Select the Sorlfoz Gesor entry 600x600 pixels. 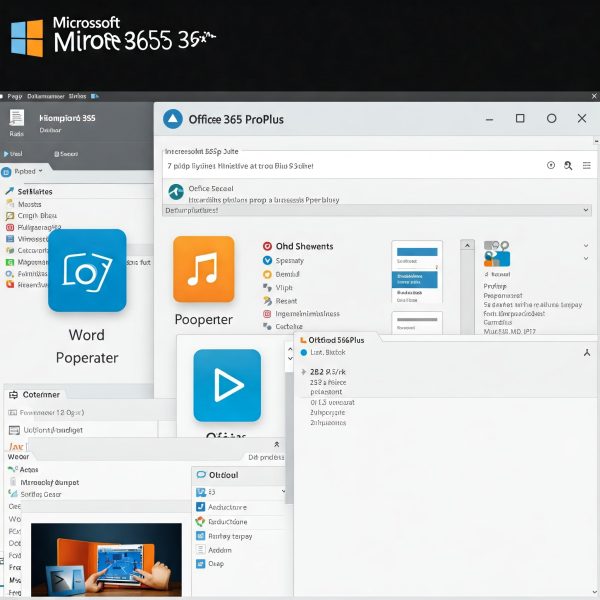(x=41, y=494)
